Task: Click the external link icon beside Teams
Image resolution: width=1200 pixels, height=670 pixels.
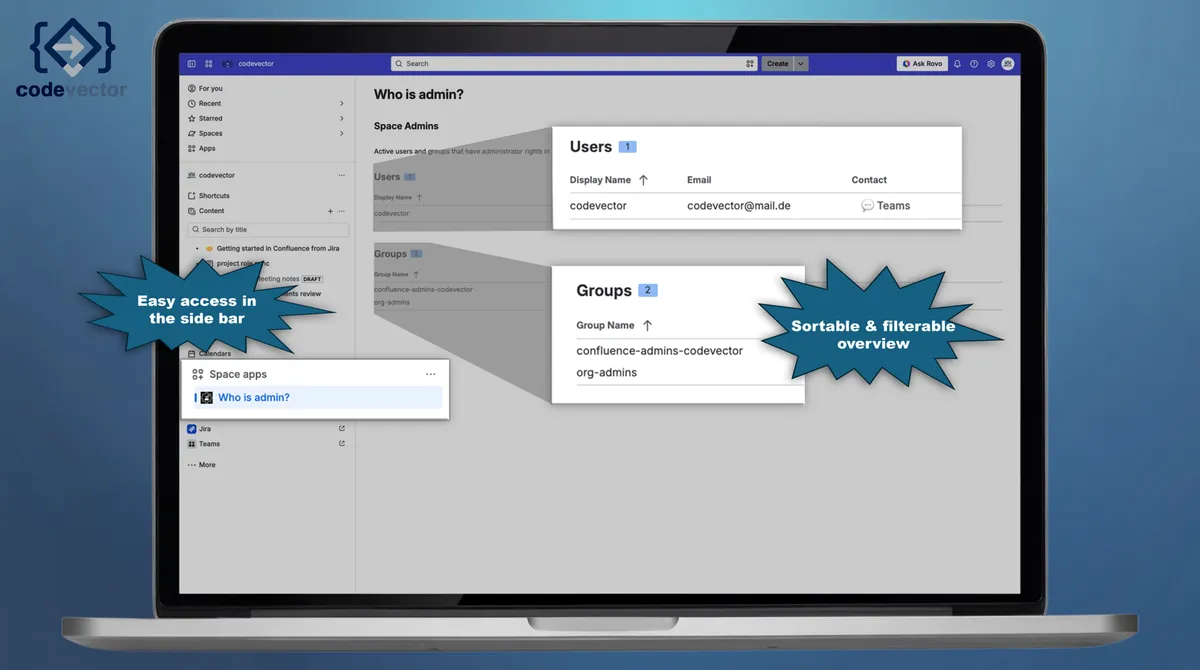Action: [x=342, y=444]
